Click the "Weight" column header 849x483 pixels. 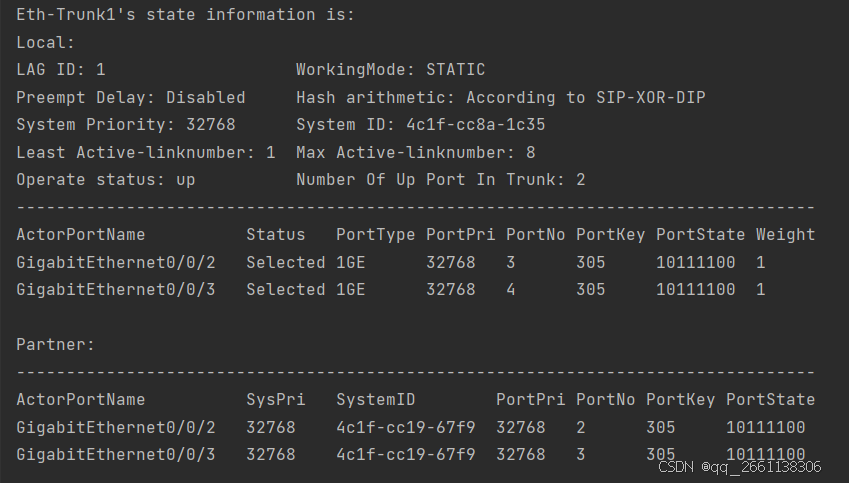tap(785, 235)
